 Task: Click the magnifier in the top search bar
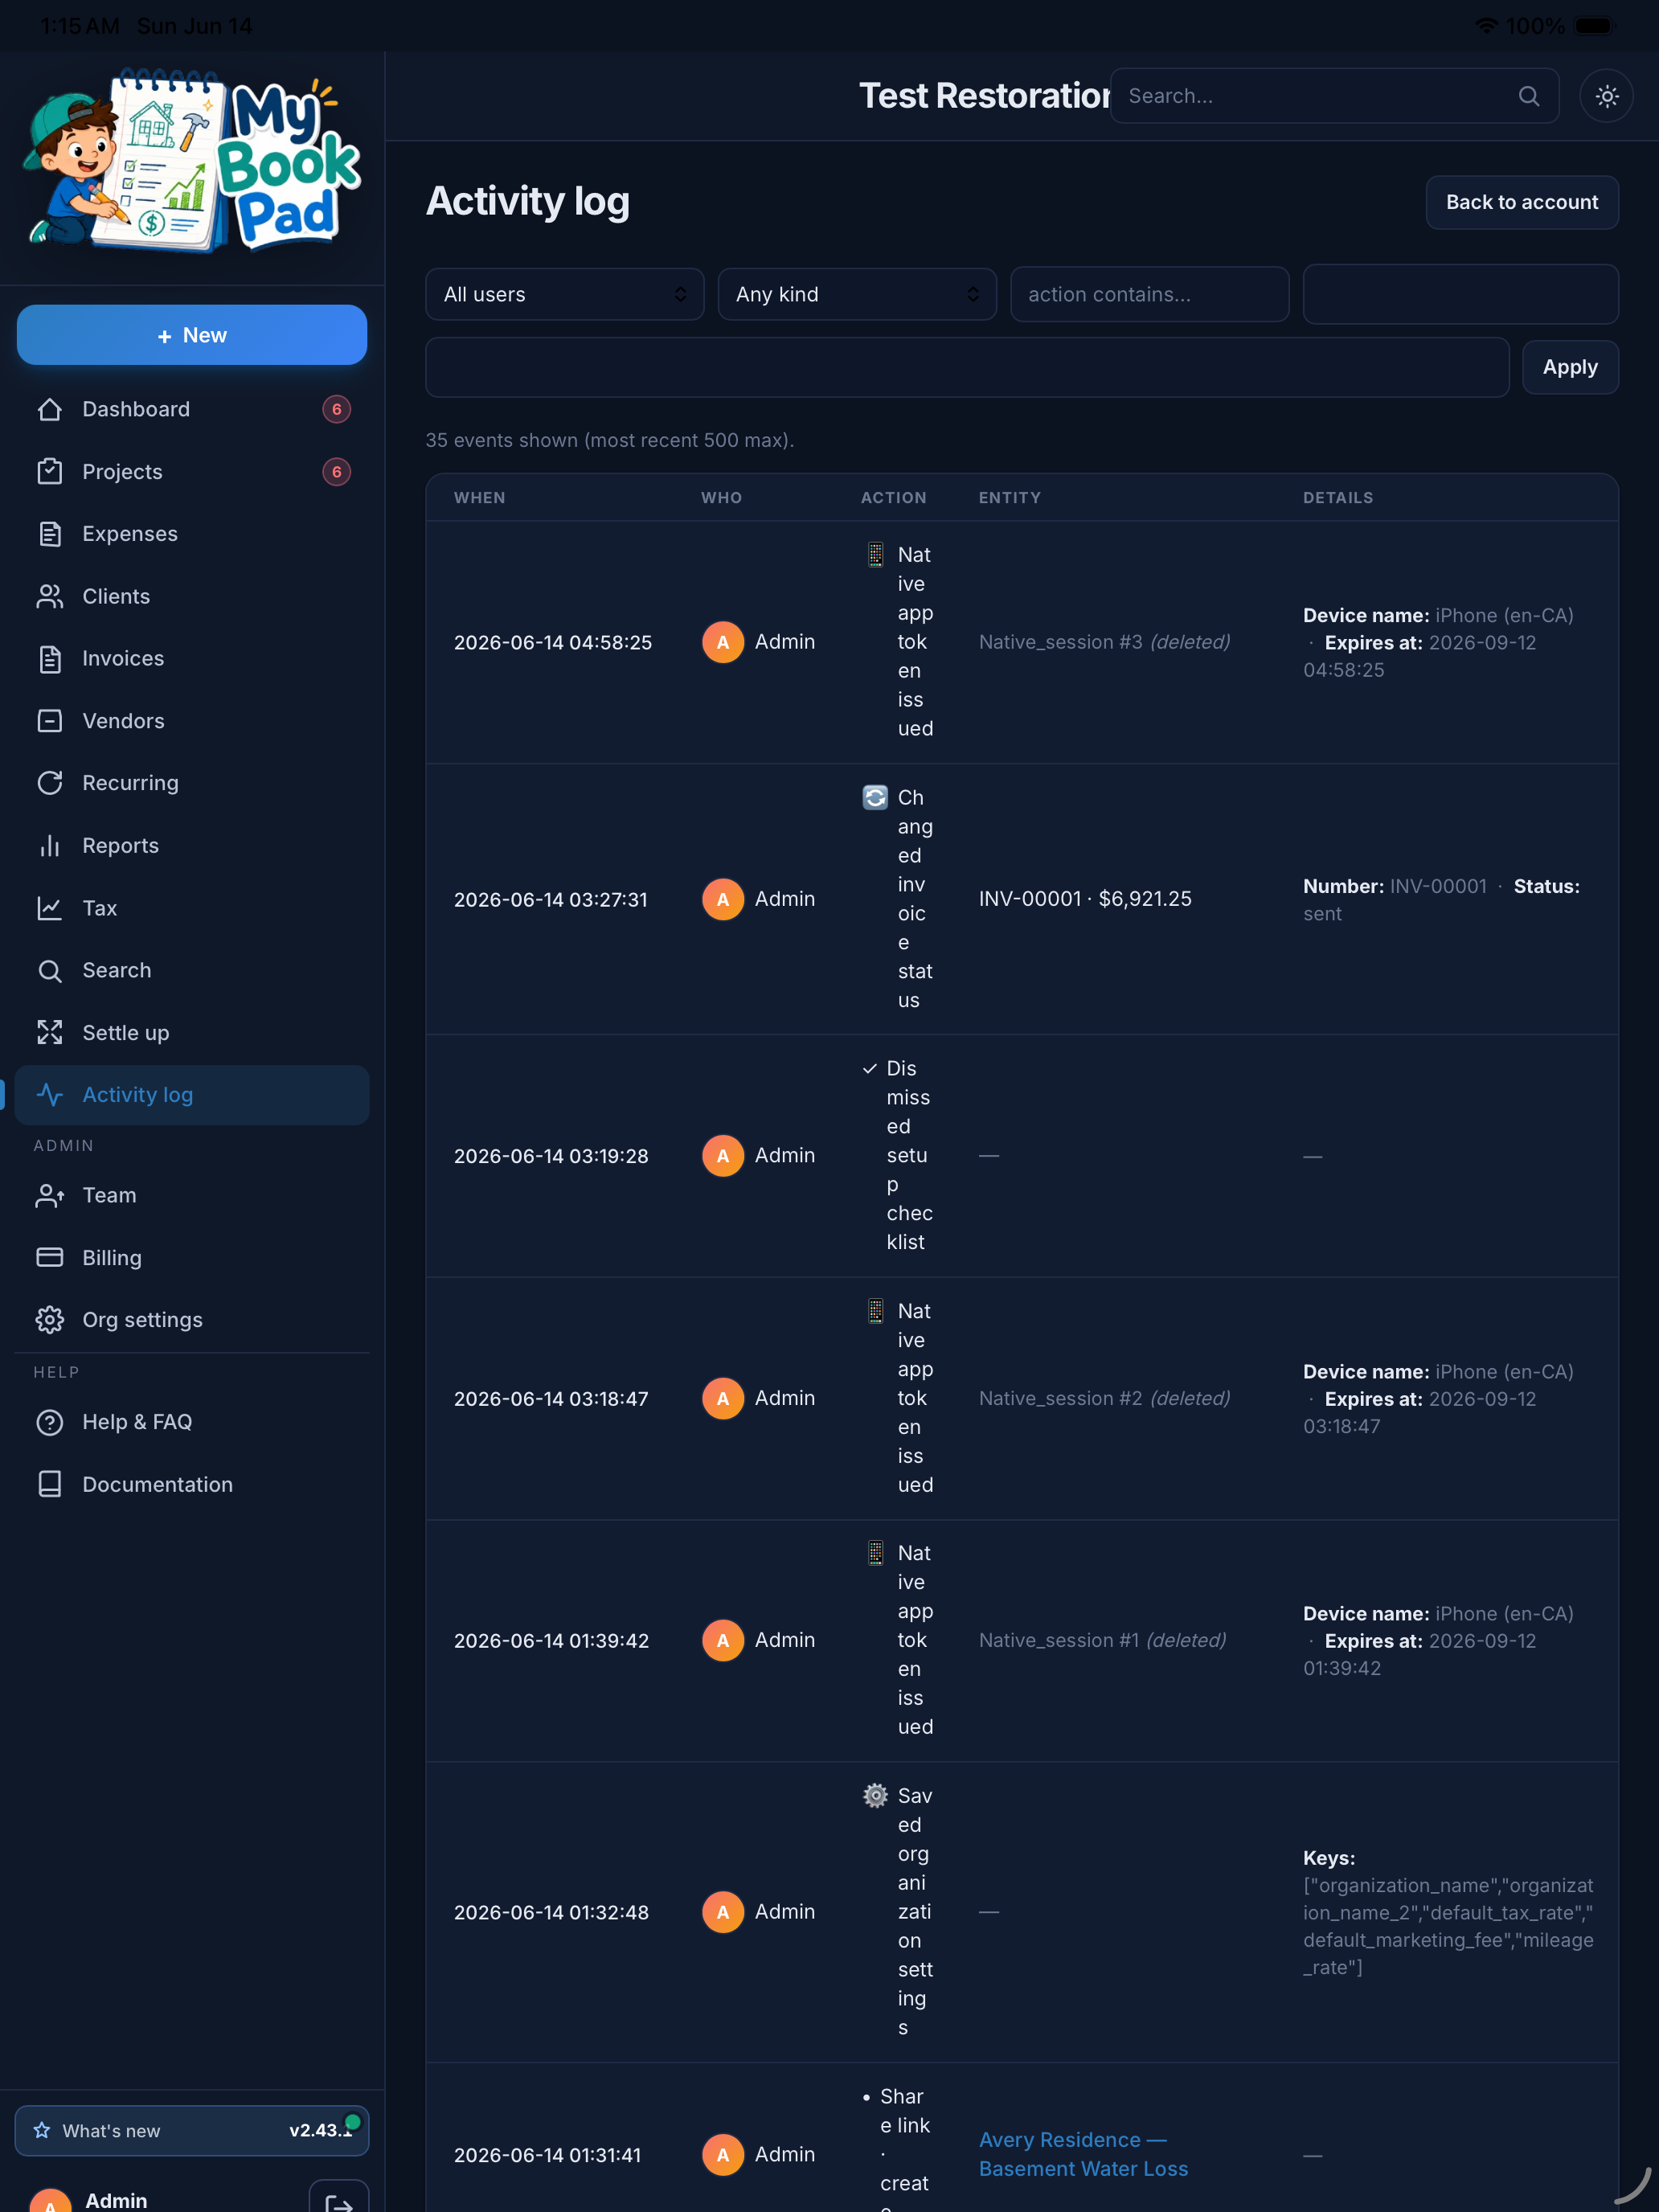pos(1528,96)
